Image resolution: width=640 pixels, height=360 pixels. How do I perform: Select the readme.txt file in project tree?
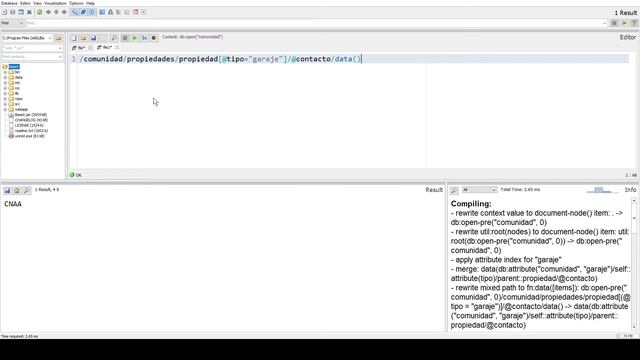[31, 131]
